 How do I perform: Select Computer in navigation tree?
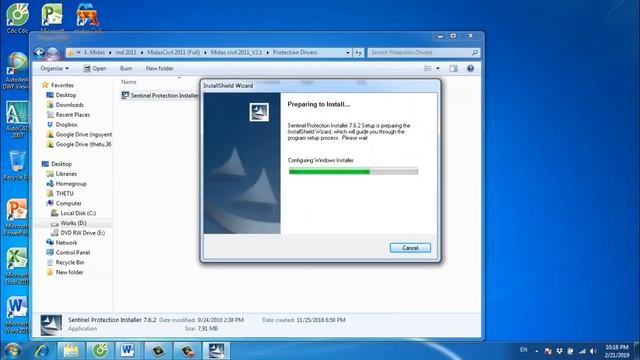pos(64,203)
